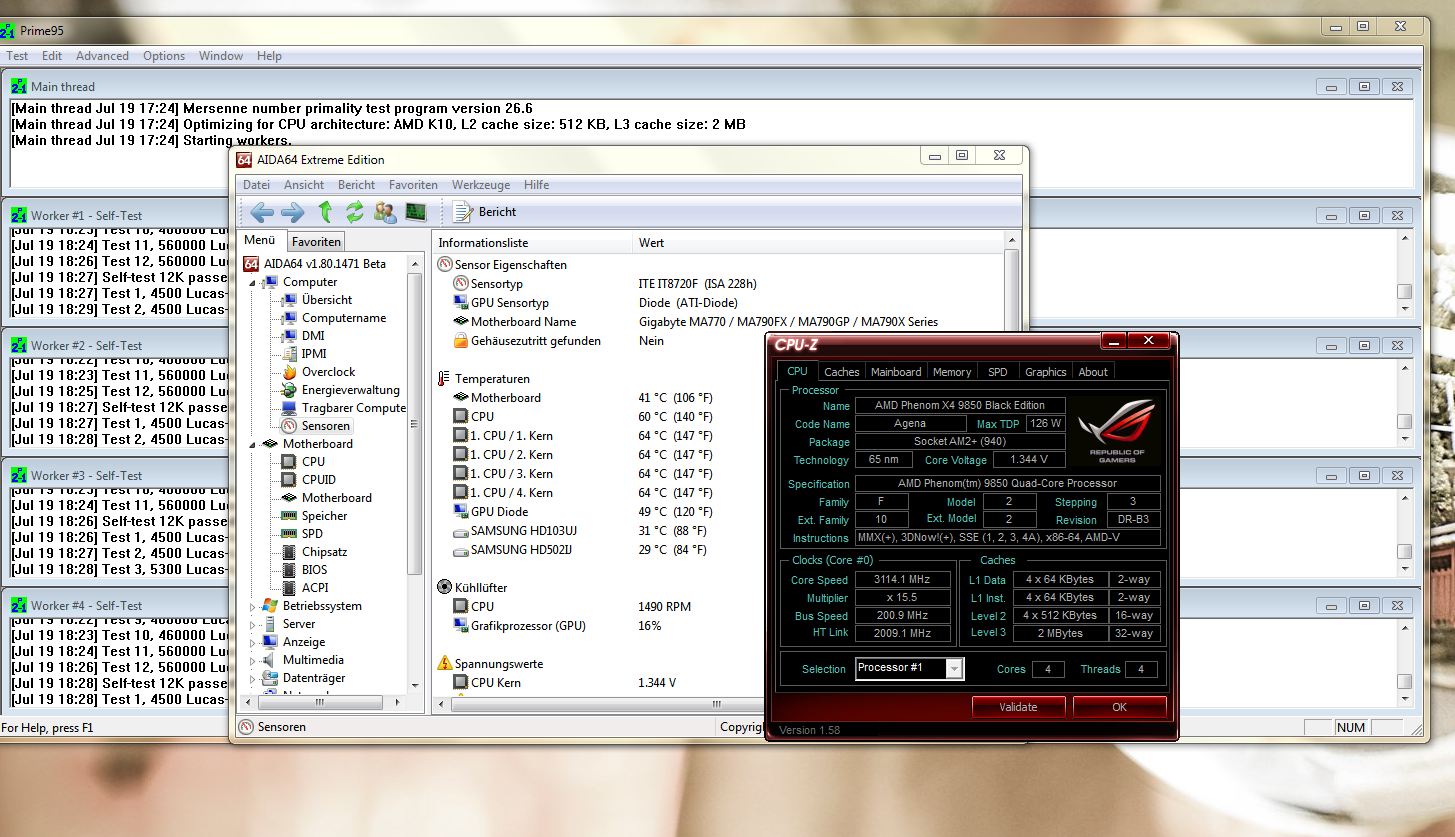Expand the Multimedia tree node
This screenshot has height=837, width=1455.
pos(253,660)
